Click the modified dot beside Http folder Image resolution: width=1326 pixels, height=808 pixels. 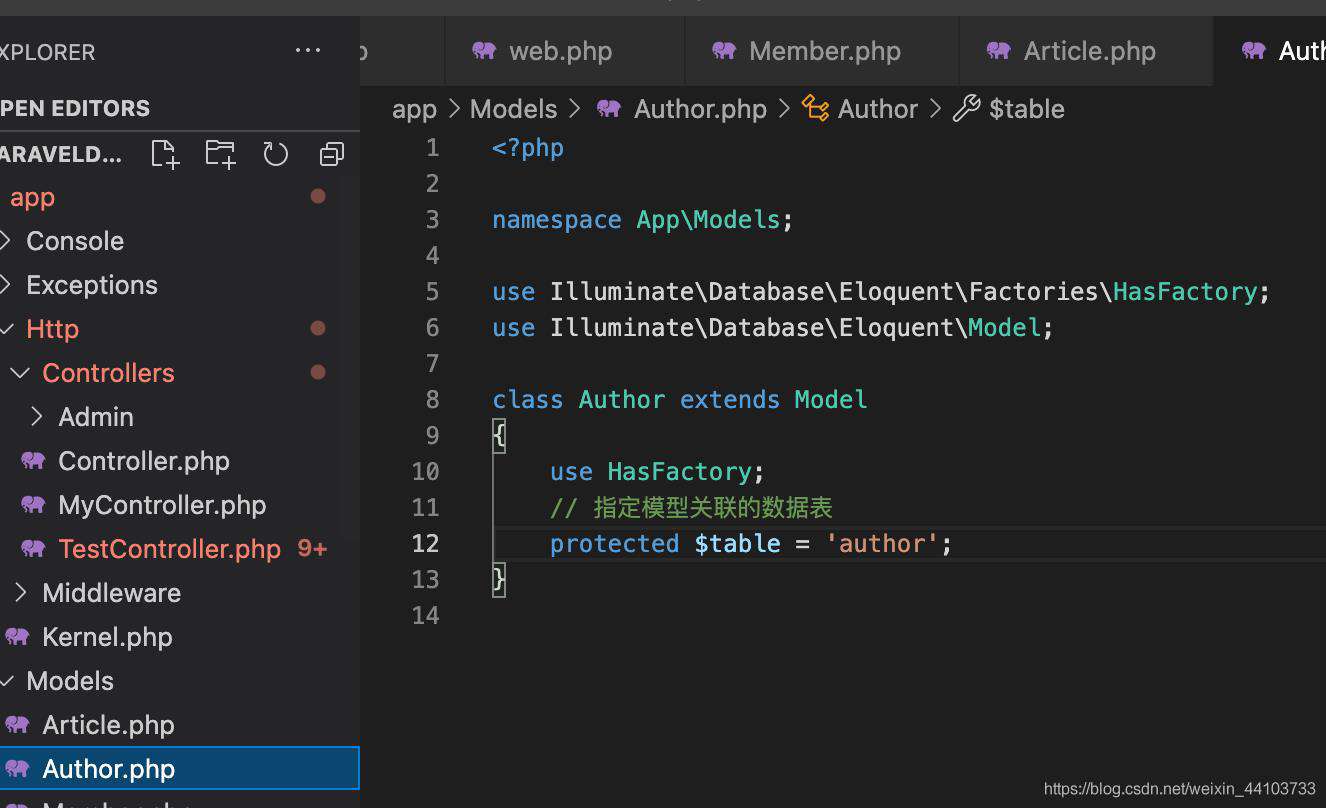point(318,328)
